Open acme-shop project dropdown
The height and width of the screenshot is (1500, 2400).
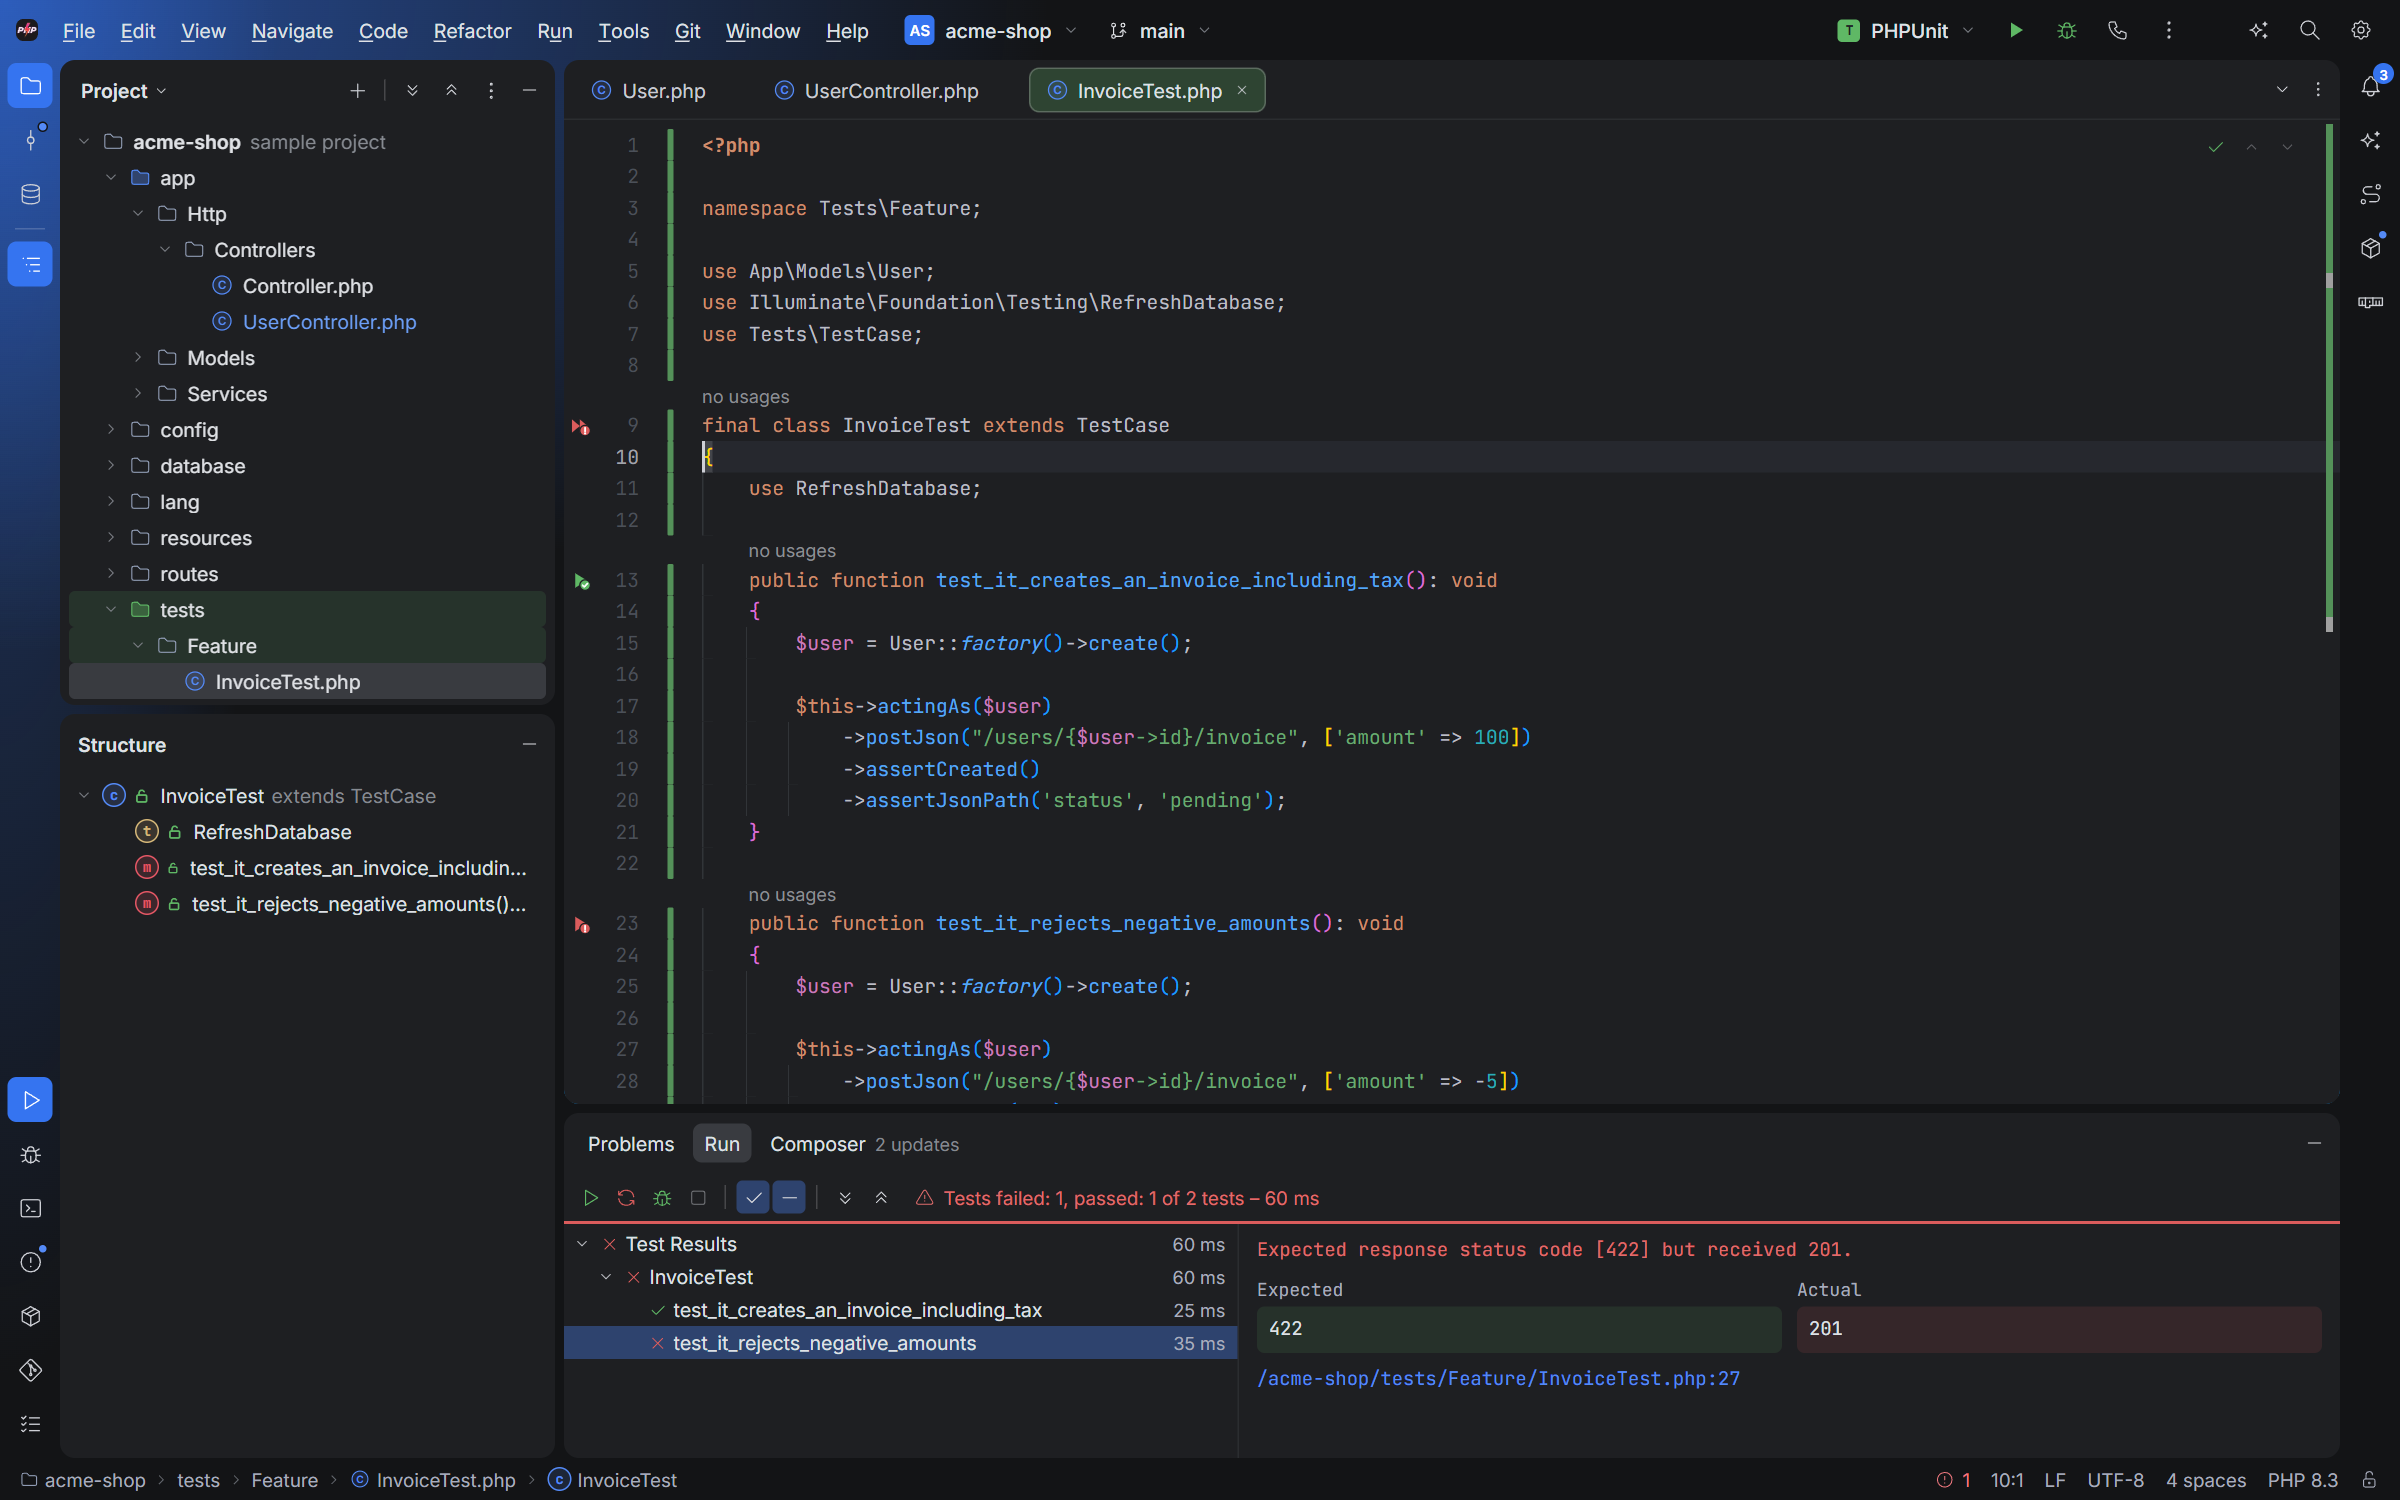[x=991, y=31]
